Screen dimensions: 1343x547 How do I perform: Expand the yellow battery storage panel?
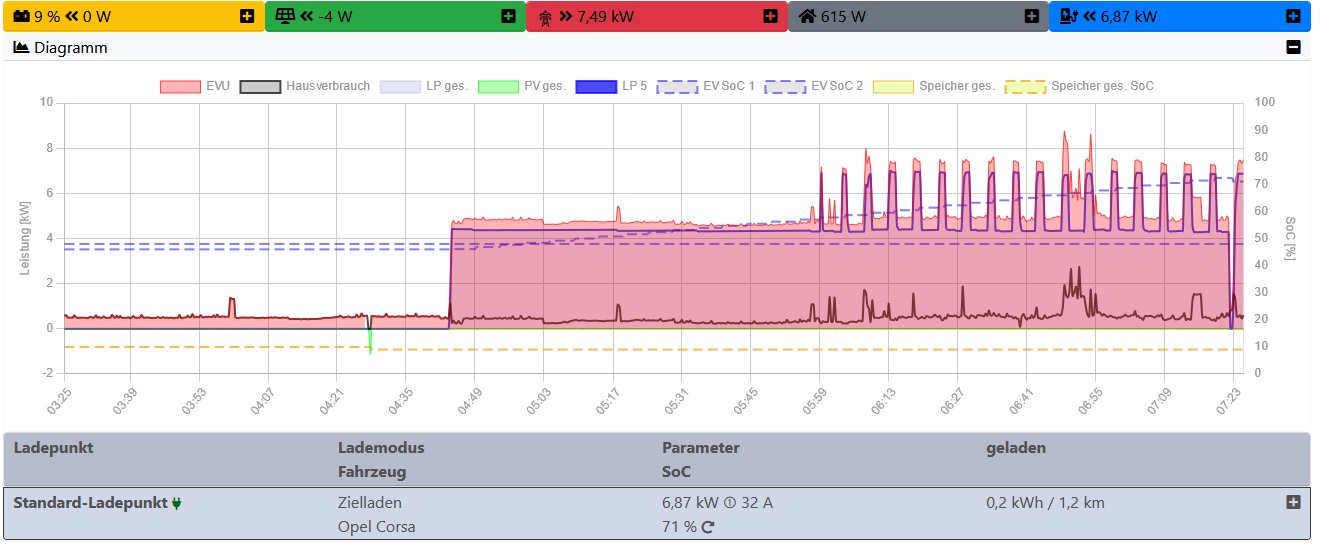(x=247, y=16)
